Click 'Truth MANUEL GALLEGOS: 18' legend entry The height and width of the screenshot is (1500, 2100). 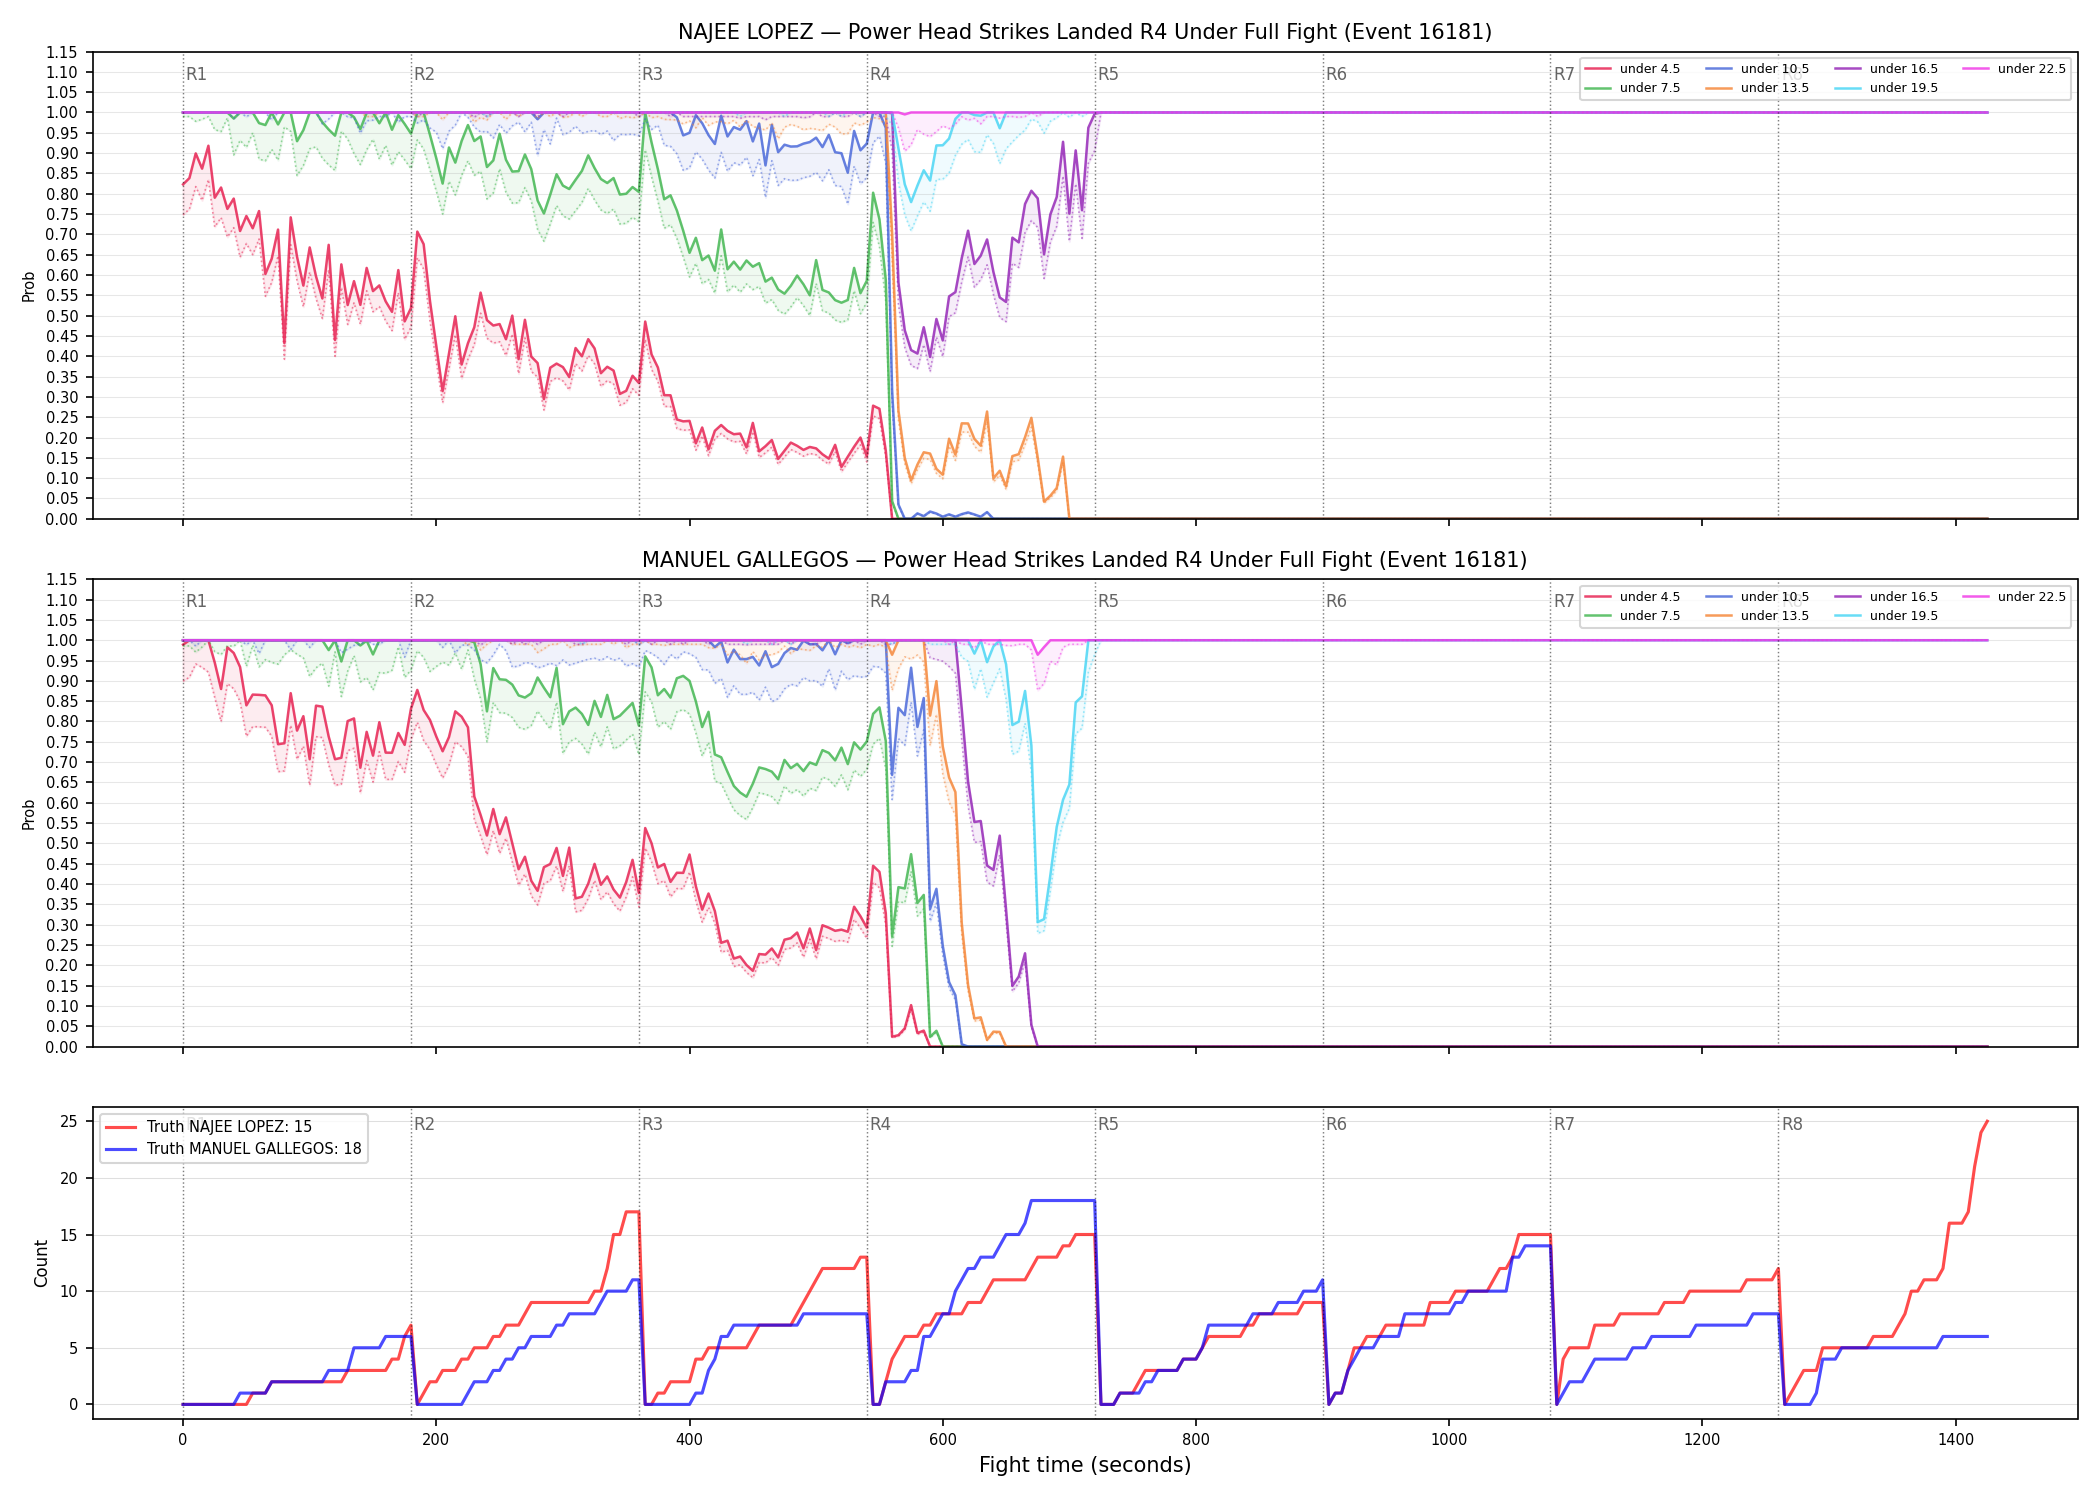point(233,1149)
